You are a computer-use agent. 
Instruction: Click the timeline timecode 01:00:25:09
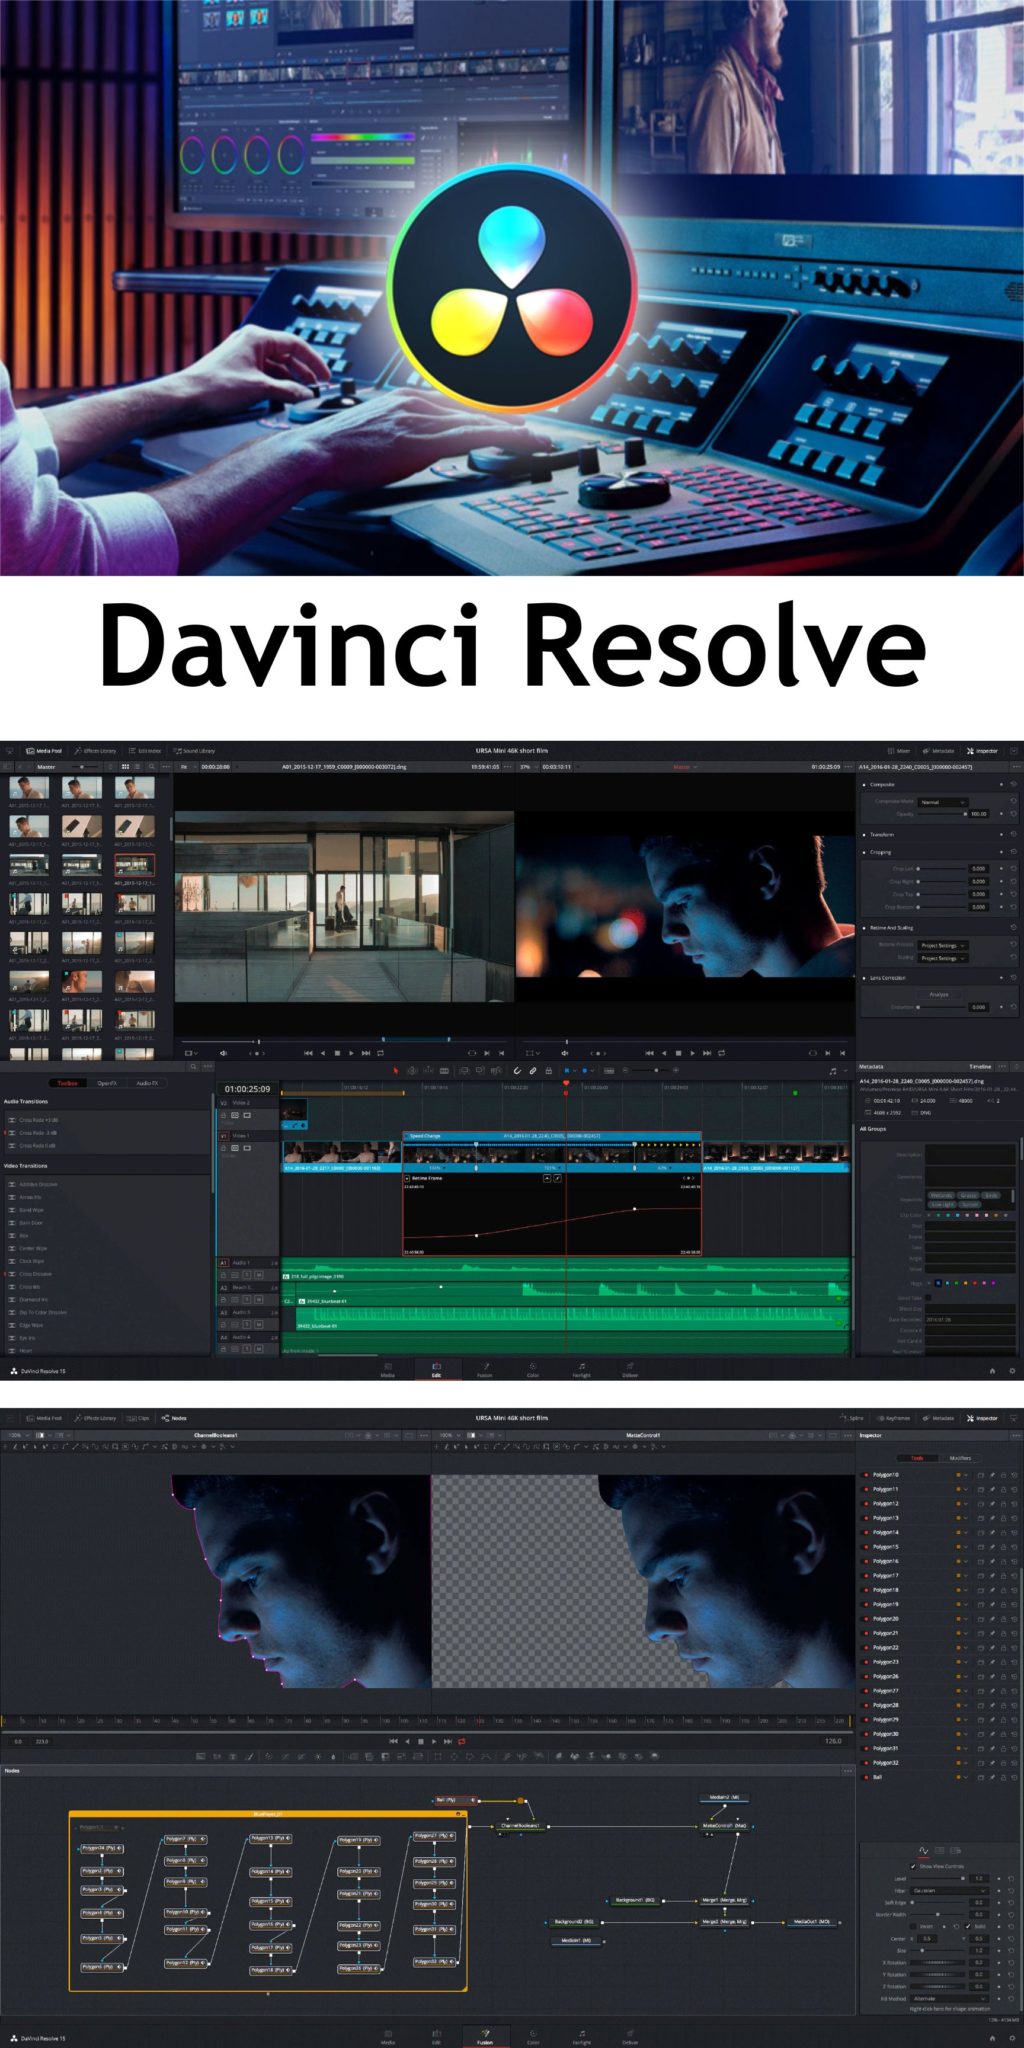tap(247, 1089)
